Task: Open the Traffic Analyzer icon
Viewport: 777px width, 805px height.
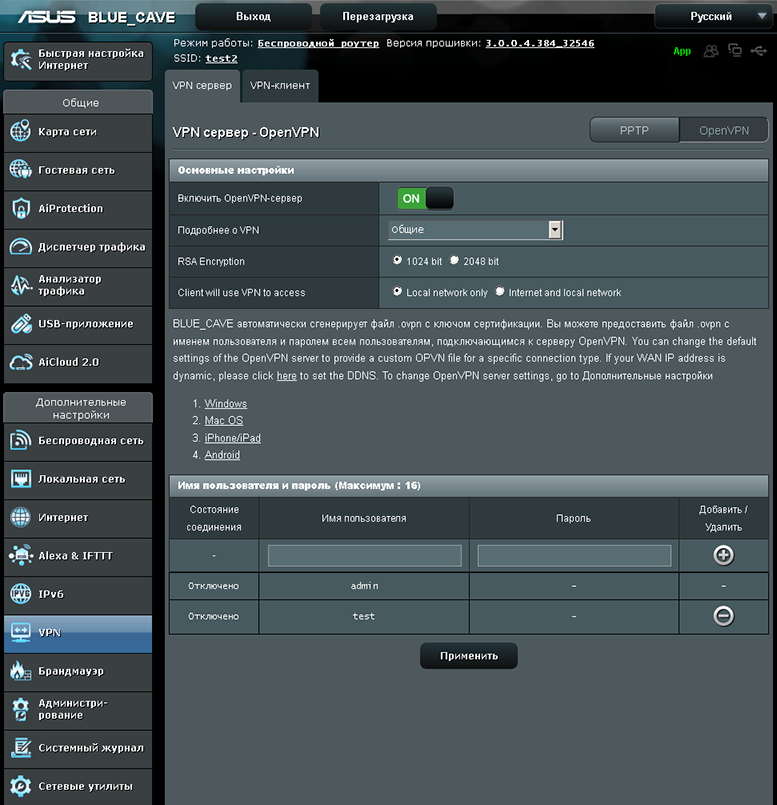Action: [x=21, y=285]
